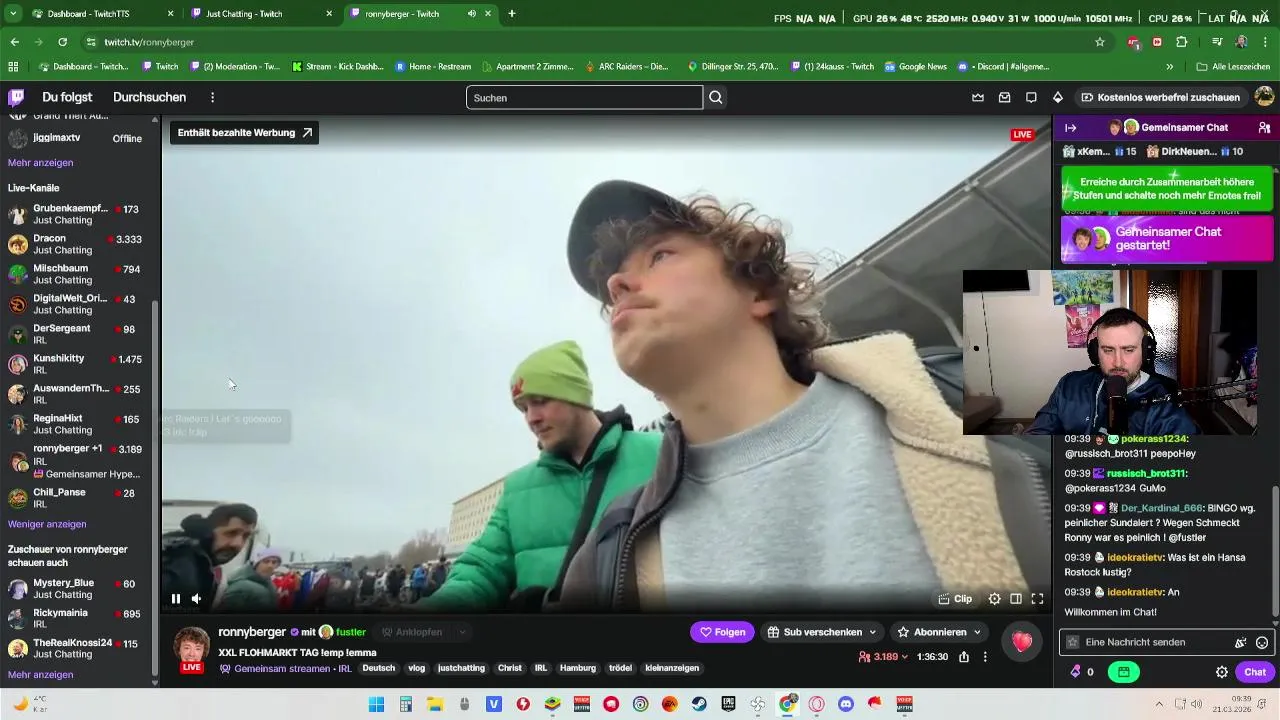This screenshot has width=1280, height=720.
Task: Open the browser tab list dropdown
Action: [x=13, y=14]
